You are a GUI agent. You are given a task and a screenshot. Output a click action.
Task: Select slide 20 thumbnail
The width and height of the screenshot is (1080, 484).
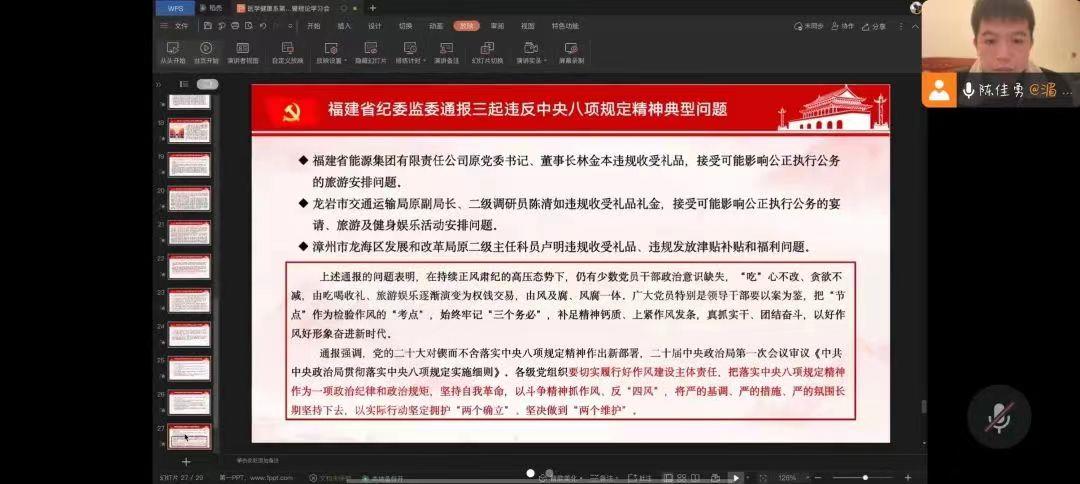(189, 198)
